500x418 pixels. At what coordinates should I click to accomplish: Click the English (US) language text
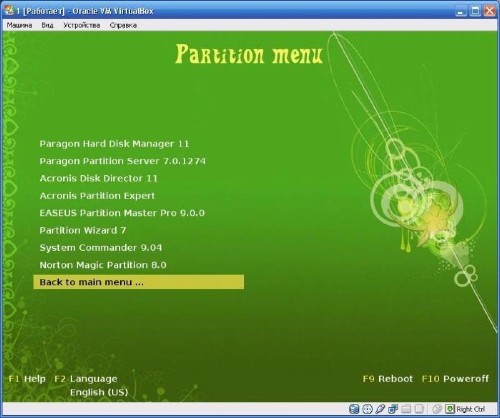coord(99,392)
